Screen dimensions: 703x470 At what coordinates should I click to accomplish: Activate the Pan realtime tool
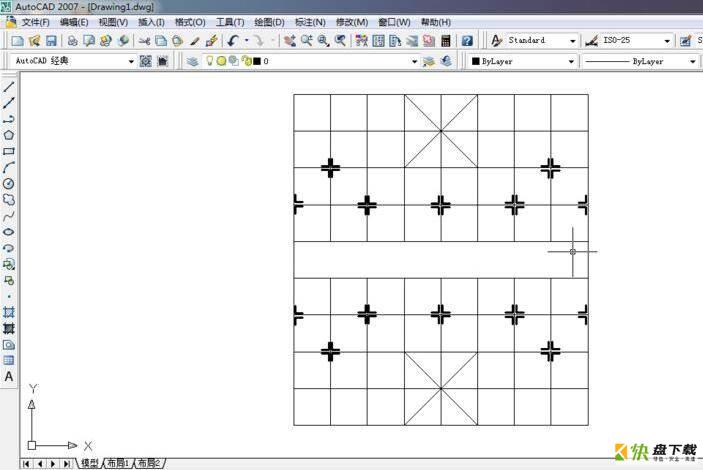click(x=290, y=41)
